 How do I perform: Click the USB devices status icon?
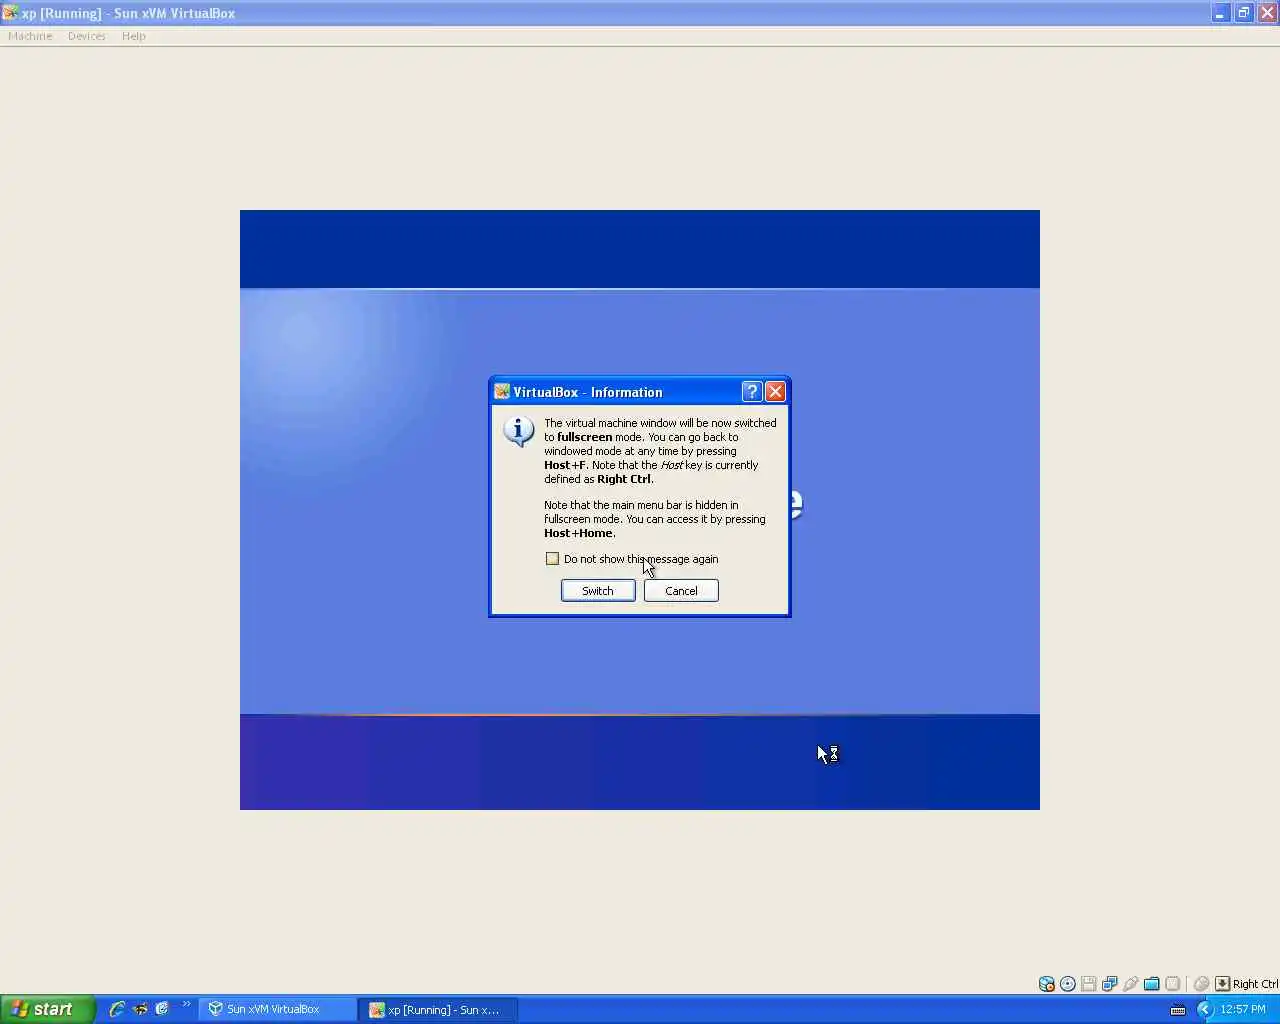pyautogui.click(x=1131, y=984)
